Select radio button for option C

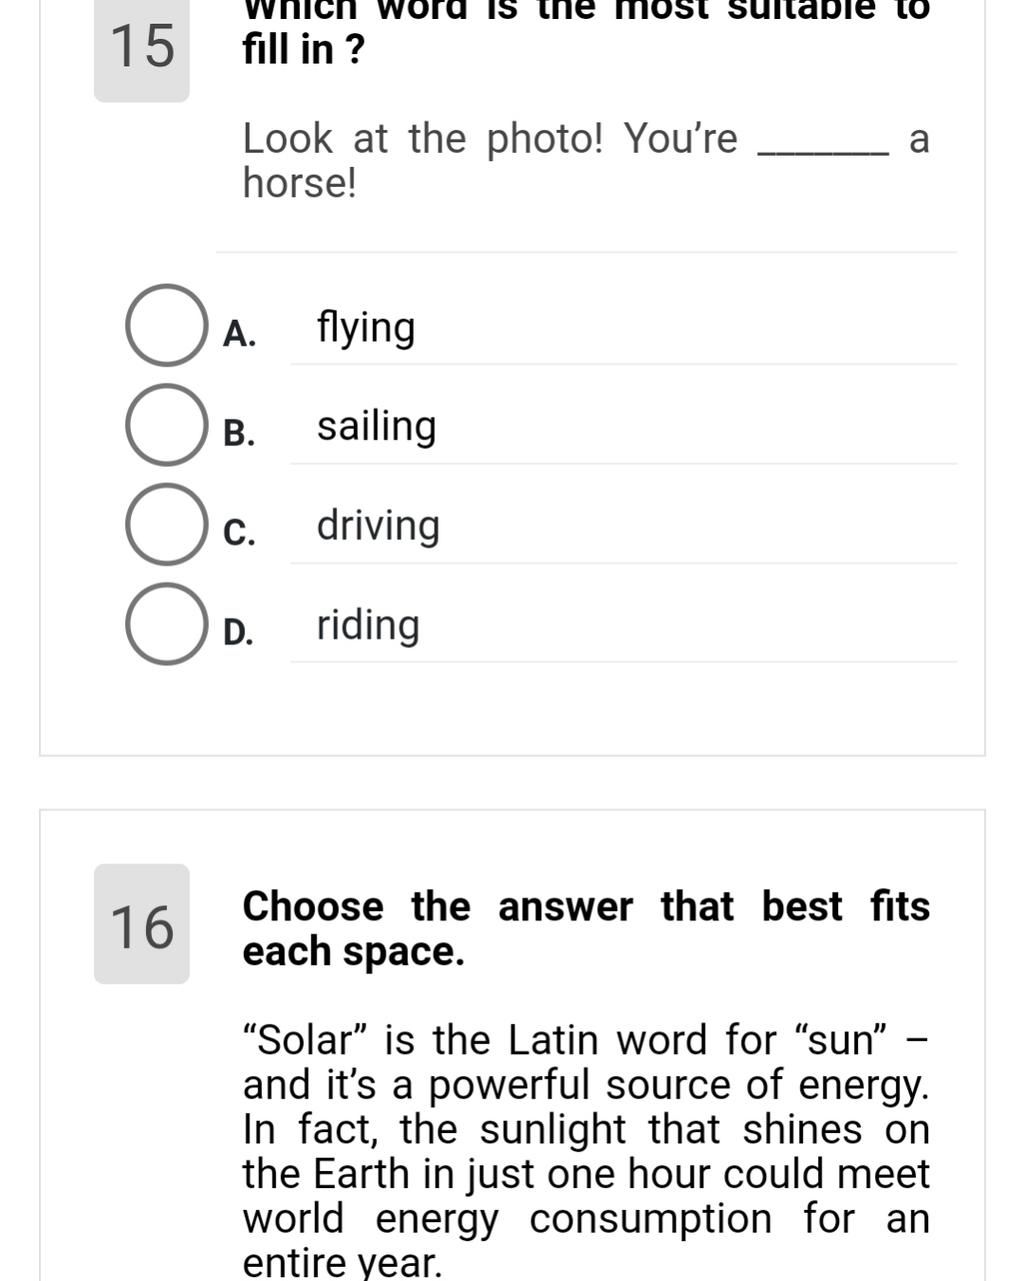[165, 524]
